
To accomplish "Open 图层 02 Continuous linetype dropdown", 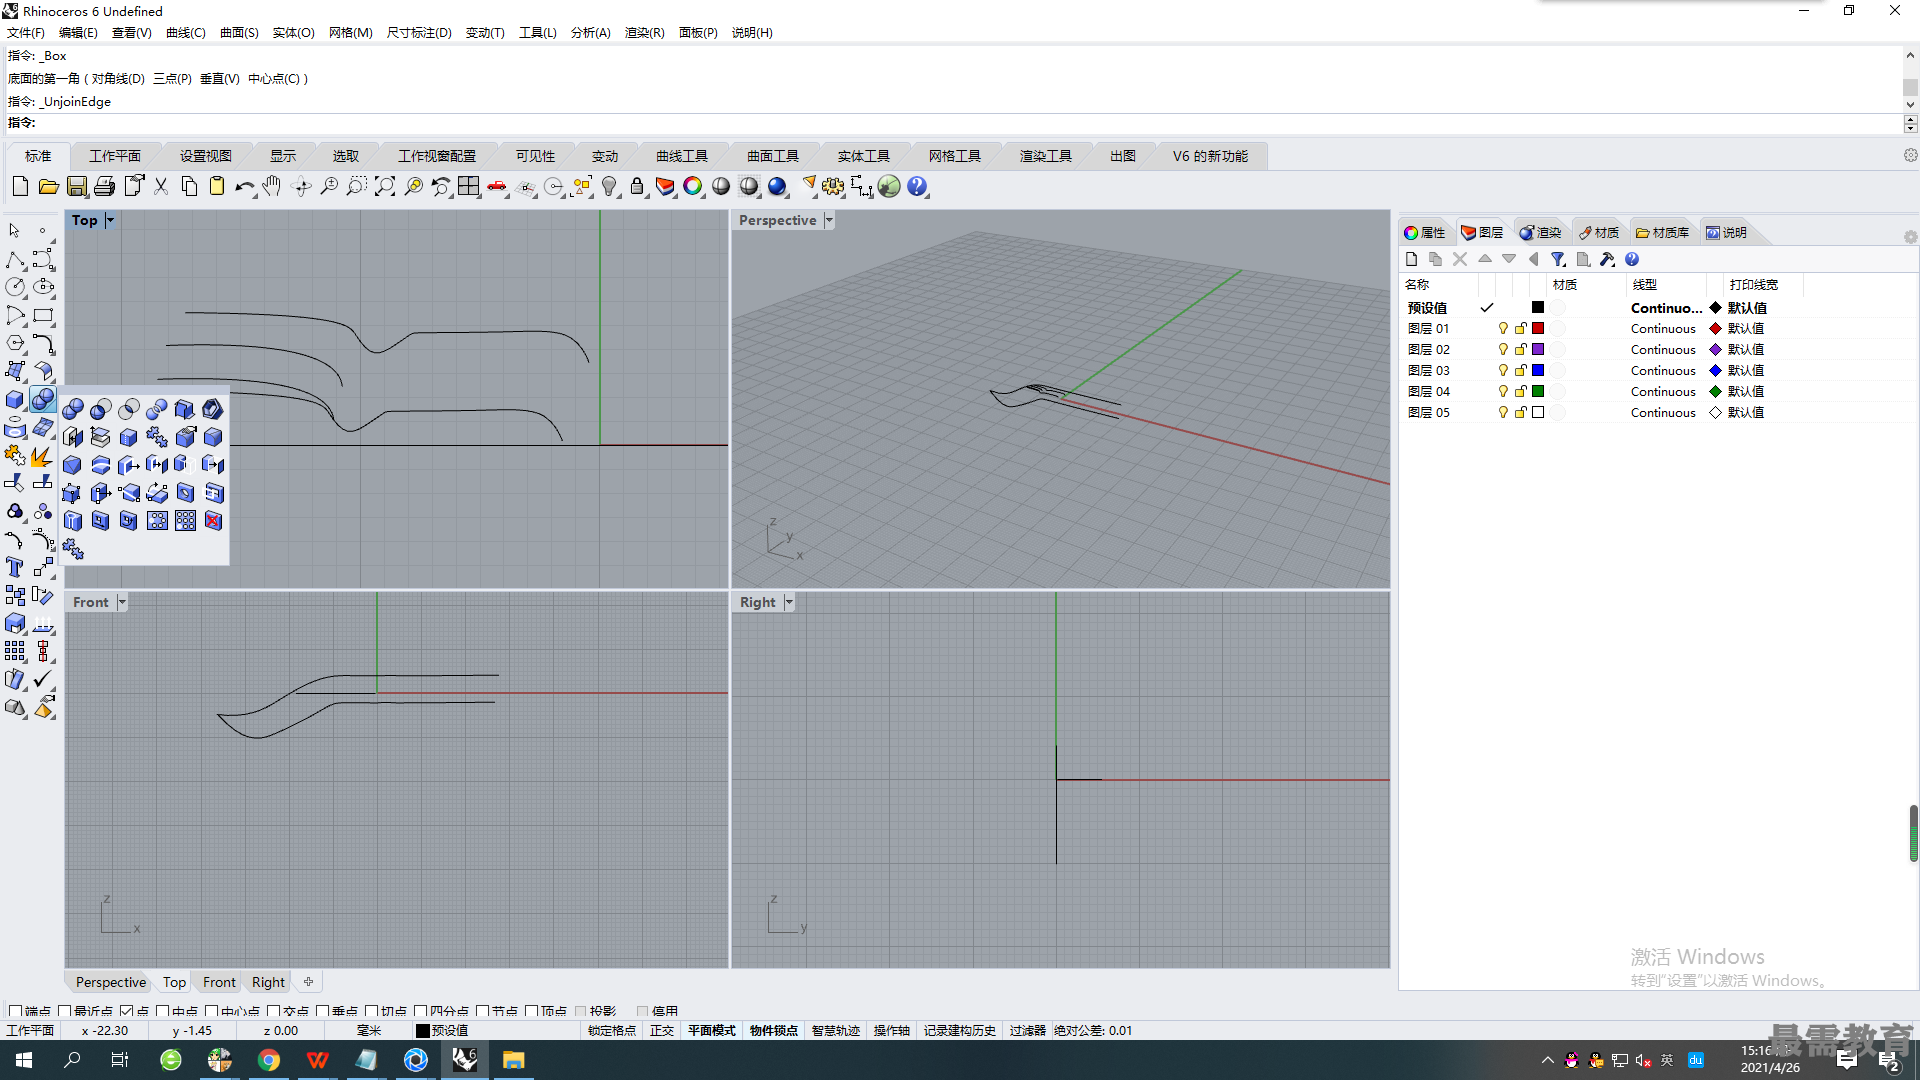I will coord(1663,350).
